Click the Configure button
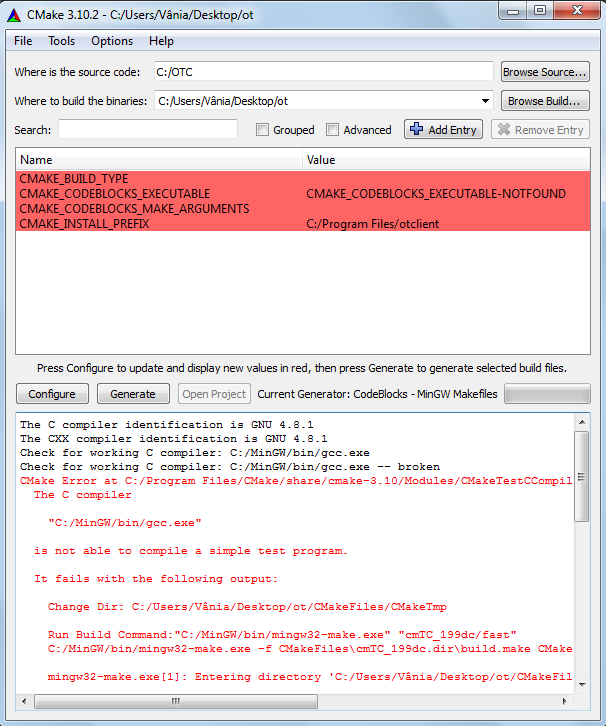Viewport: 606px width, 726px height. pos(52,394)
